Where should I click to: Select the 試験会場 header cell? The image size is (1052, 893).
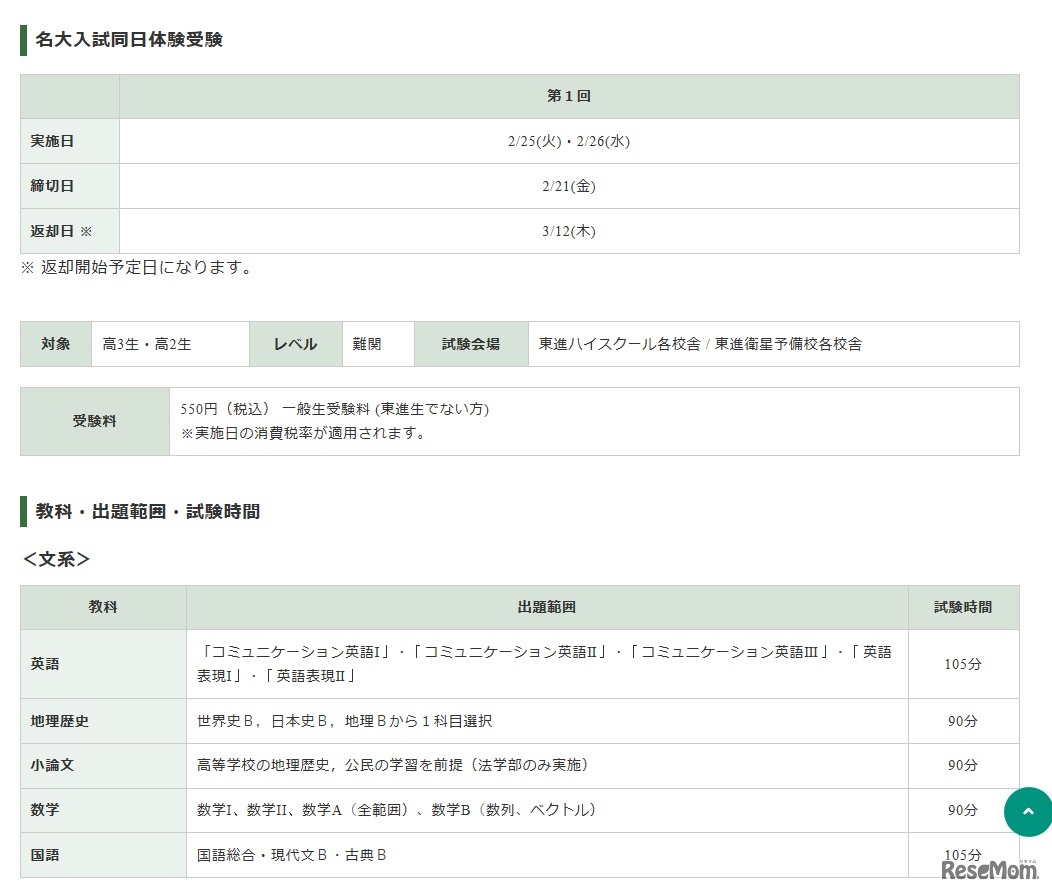click(x=470, y=343)
